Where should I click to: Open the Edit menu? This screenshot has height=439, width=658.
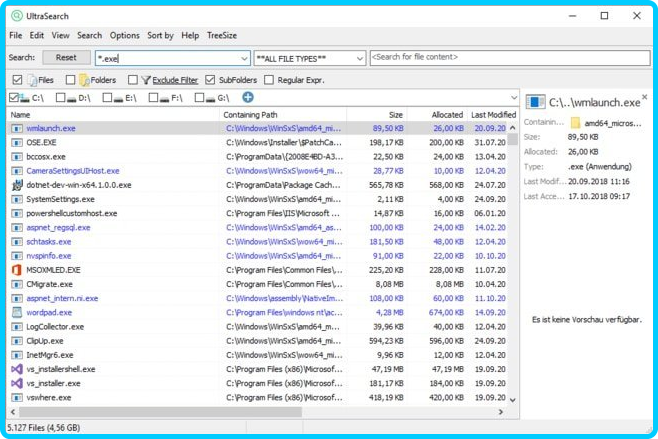click(37, 35)
